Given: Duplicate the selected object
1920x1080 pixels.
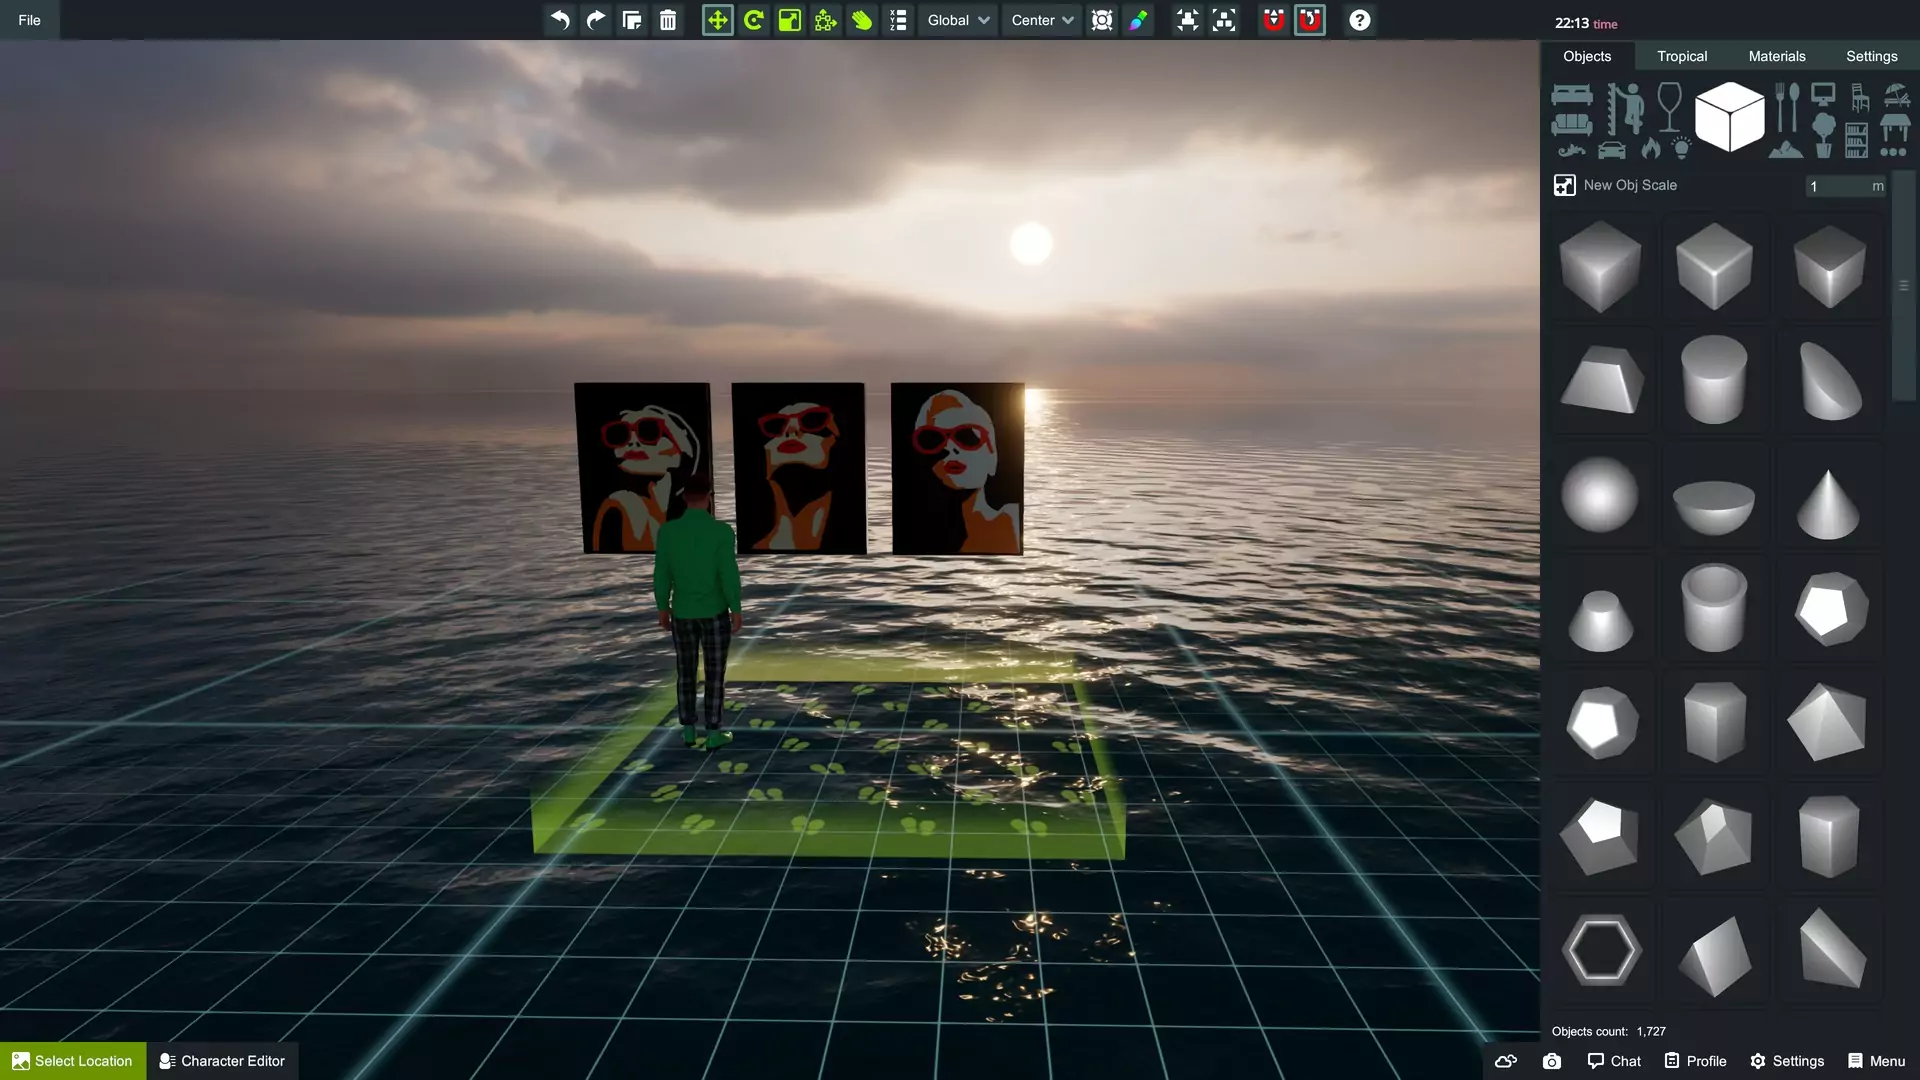Looking at the screenshot, I should 632,20.
